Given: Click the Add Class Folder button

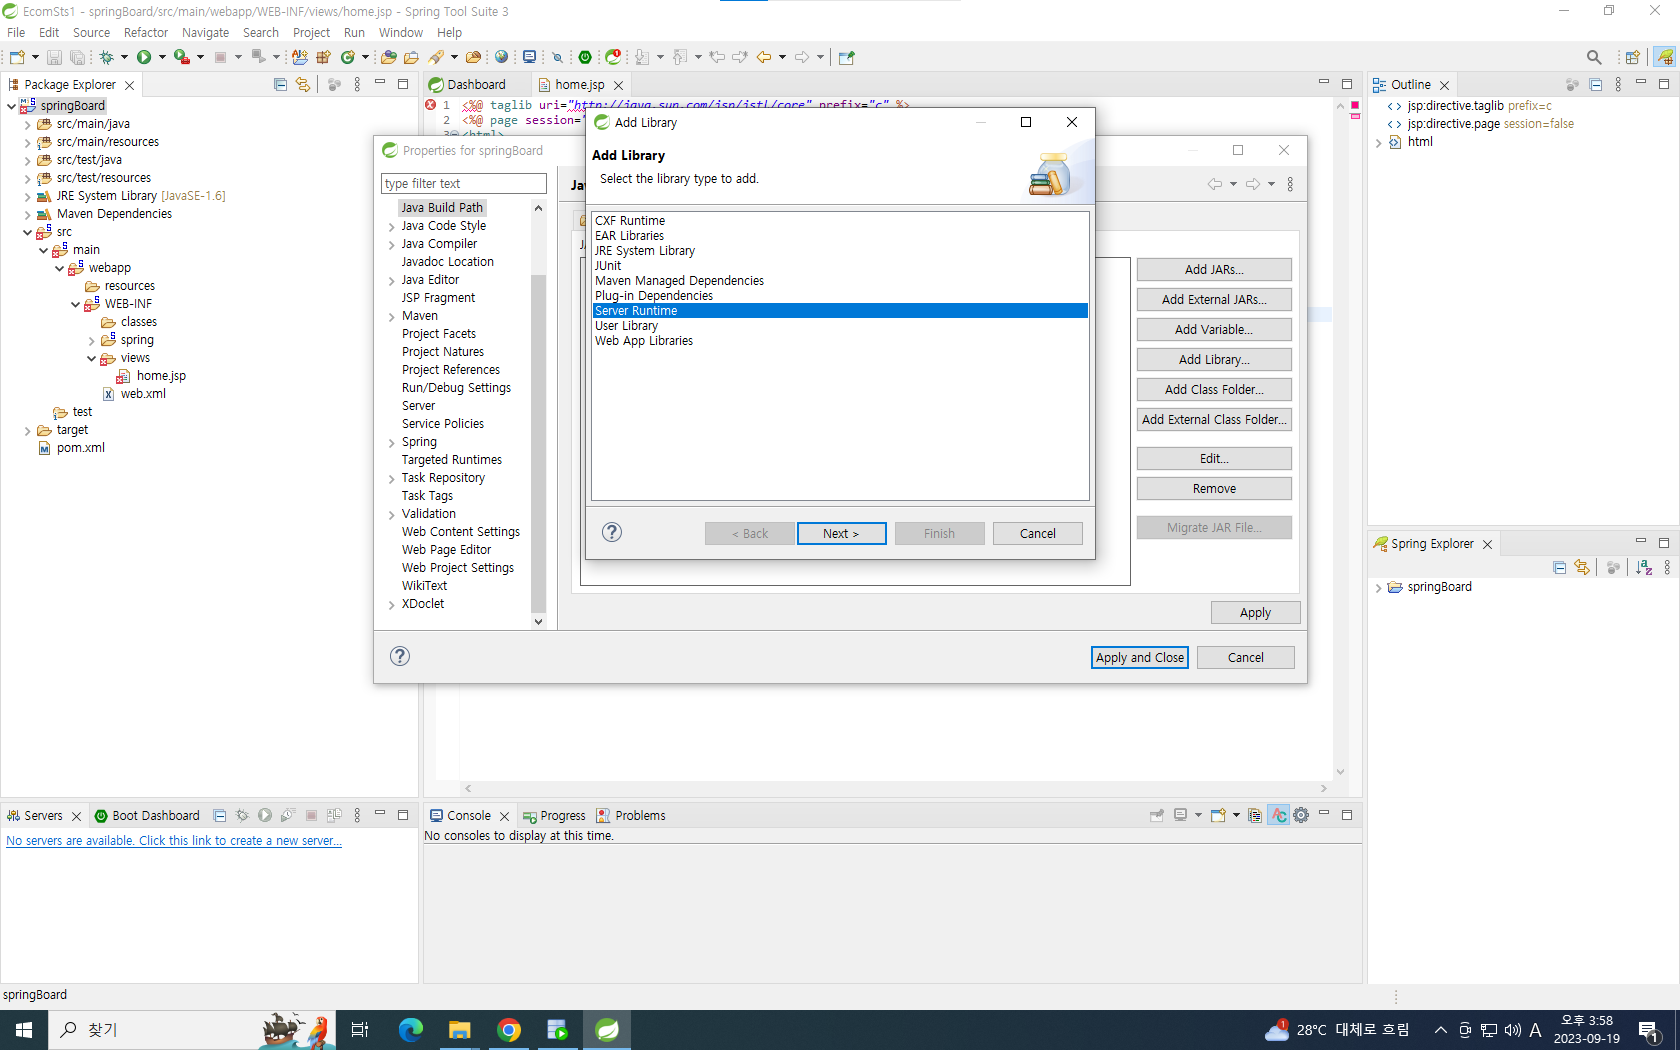Looking at the screenshot, I should 1214,389.
